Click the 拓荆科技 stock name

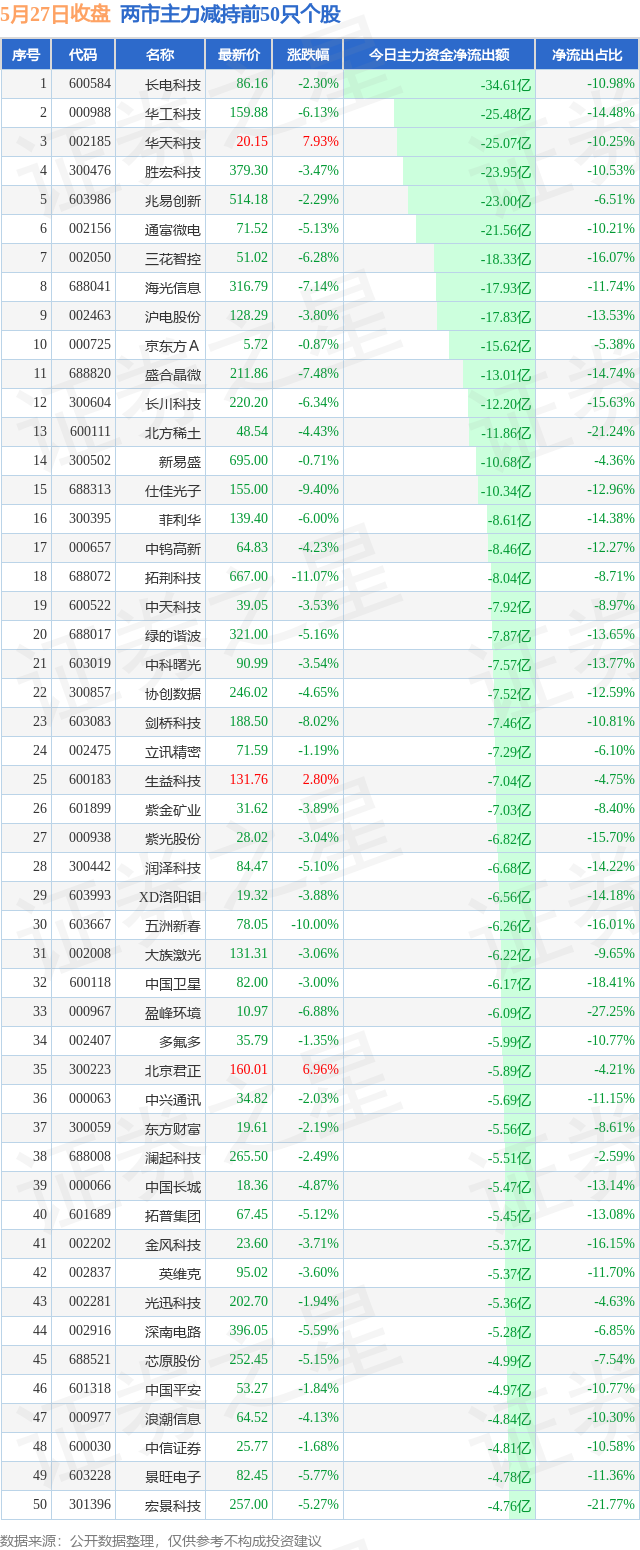(173, 577)
